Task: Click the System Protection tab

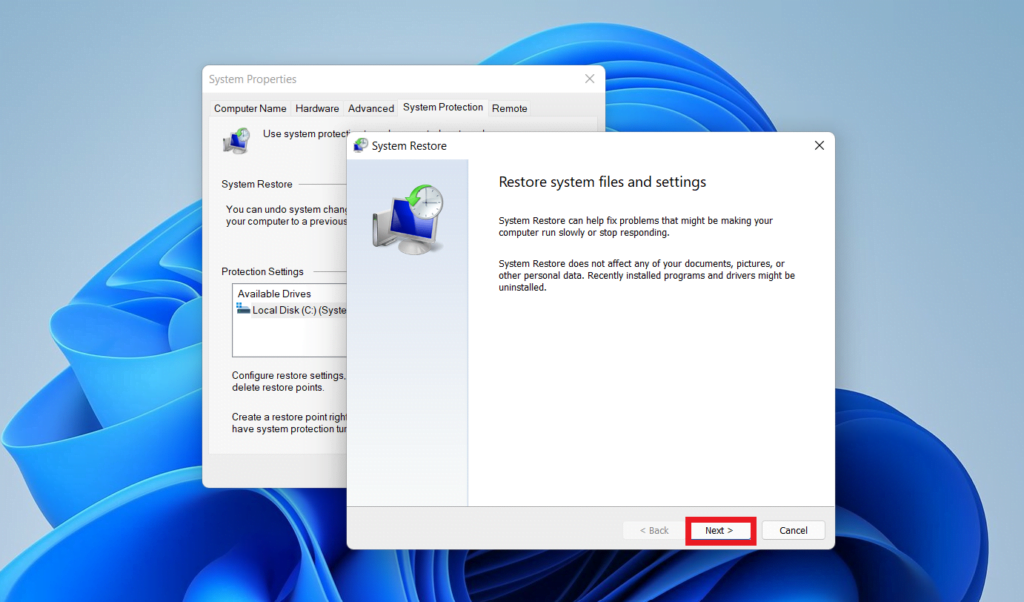Action: tap(443, 108)
